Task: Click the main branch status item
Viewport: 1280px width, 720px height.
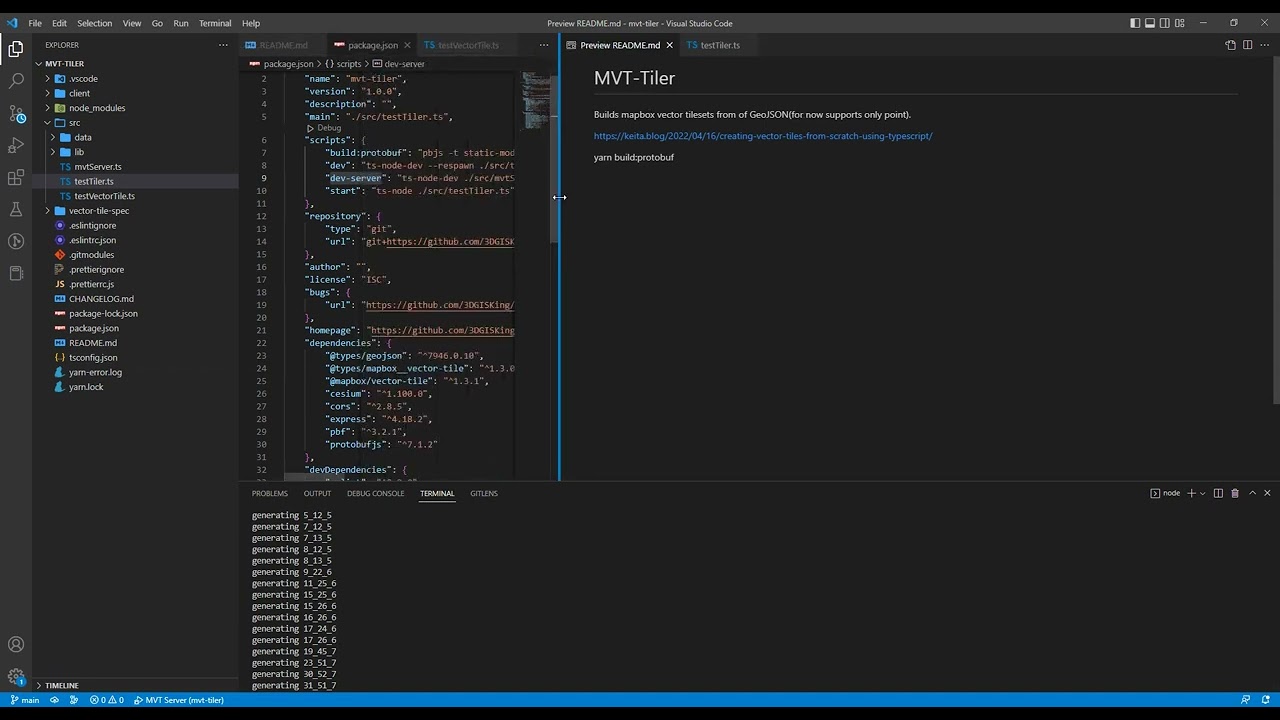Action: coord(25,700)
